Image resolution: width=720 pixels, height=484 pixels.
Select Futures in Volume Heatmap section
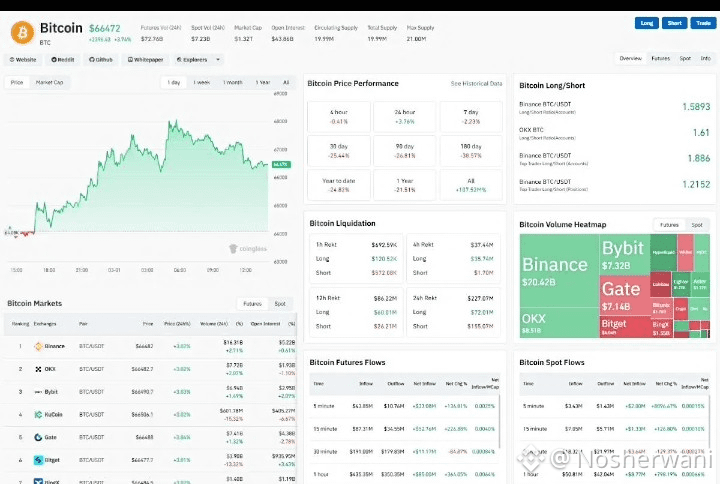tap(669, 225)
